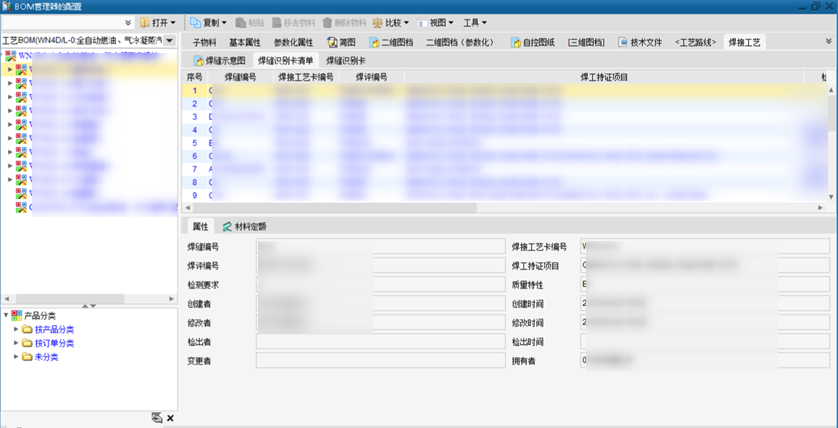The height and width of the screenshot is (428, 838).
Task: Click the 焊缝示意图 tab icon
Action: [x=198, y=60]
